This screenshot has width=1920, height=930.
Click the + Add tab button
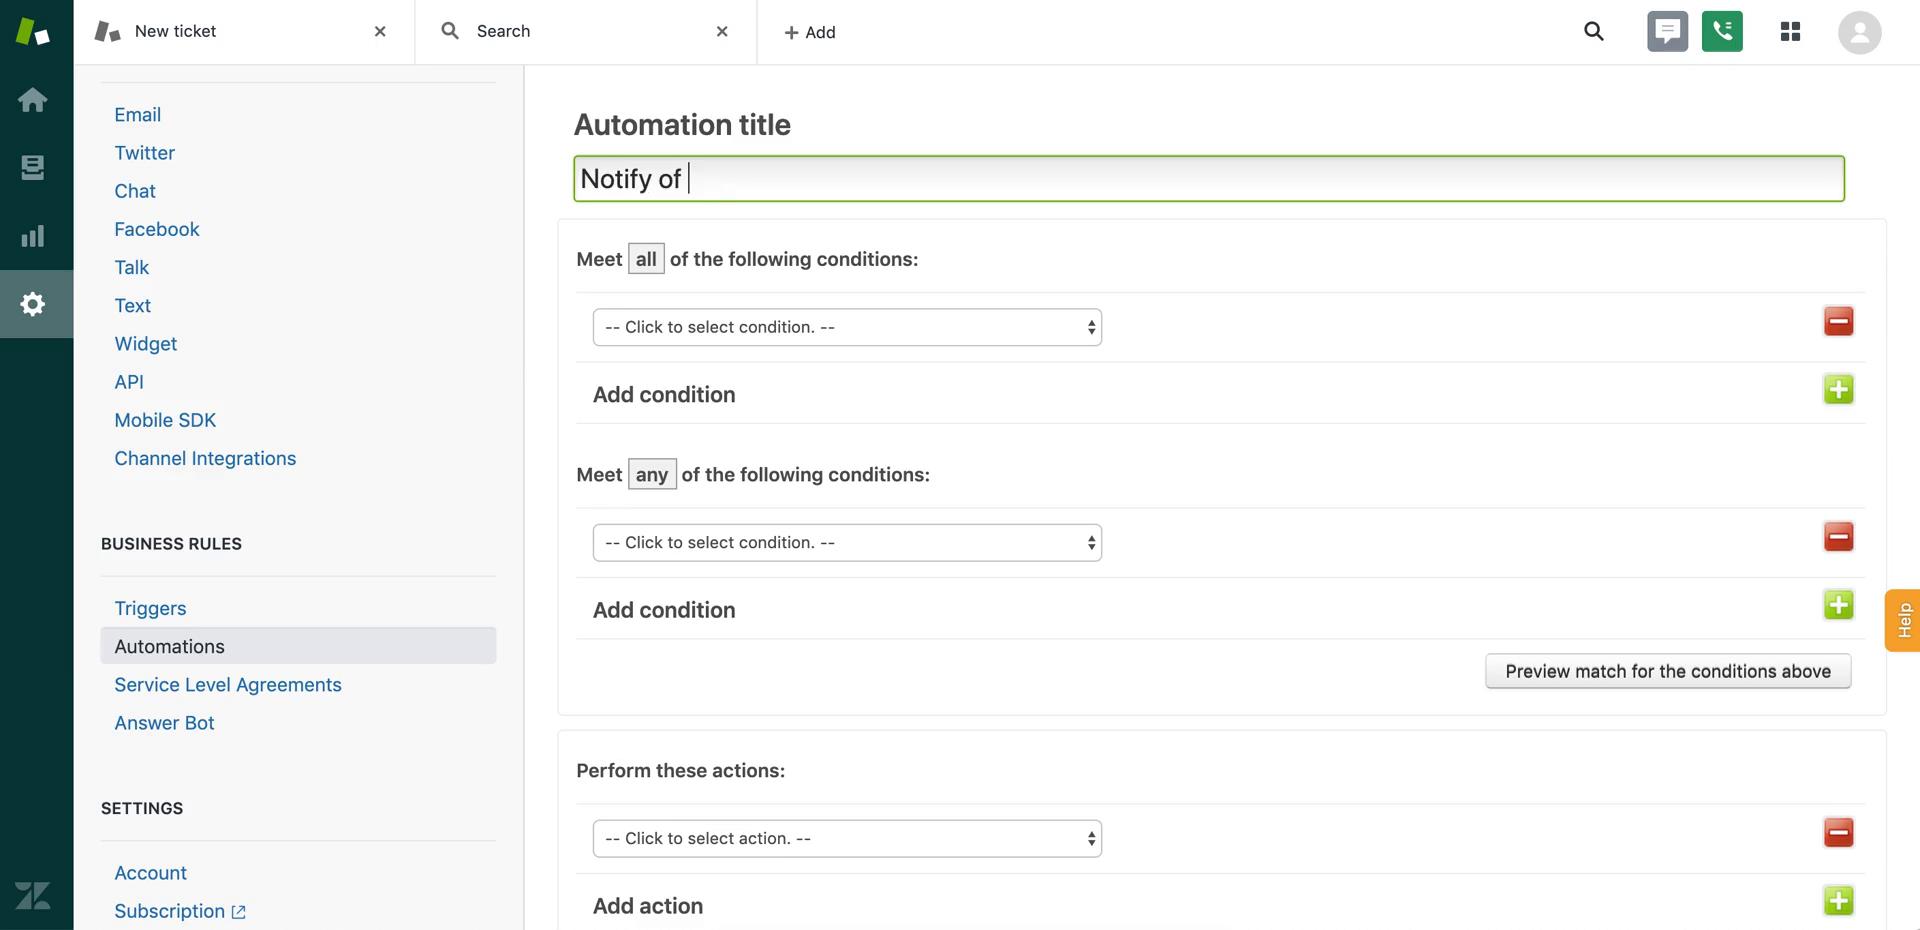click(x=810, y=32)
